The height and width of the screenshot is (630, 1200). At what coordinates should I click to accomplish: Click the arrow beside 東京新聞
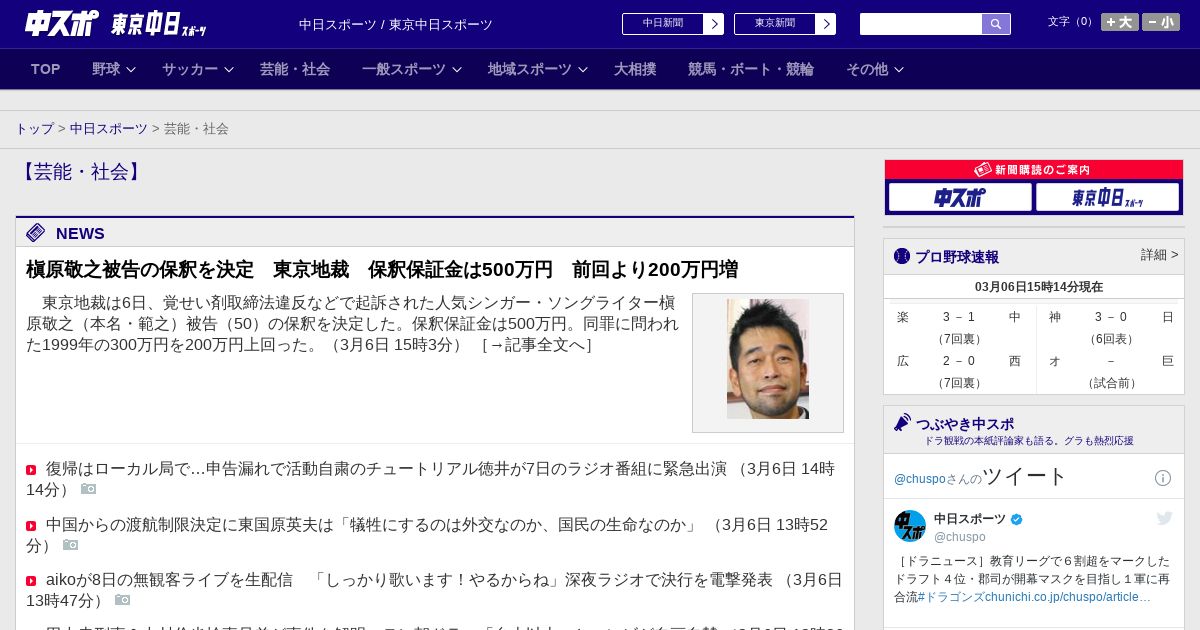(826, 24)
